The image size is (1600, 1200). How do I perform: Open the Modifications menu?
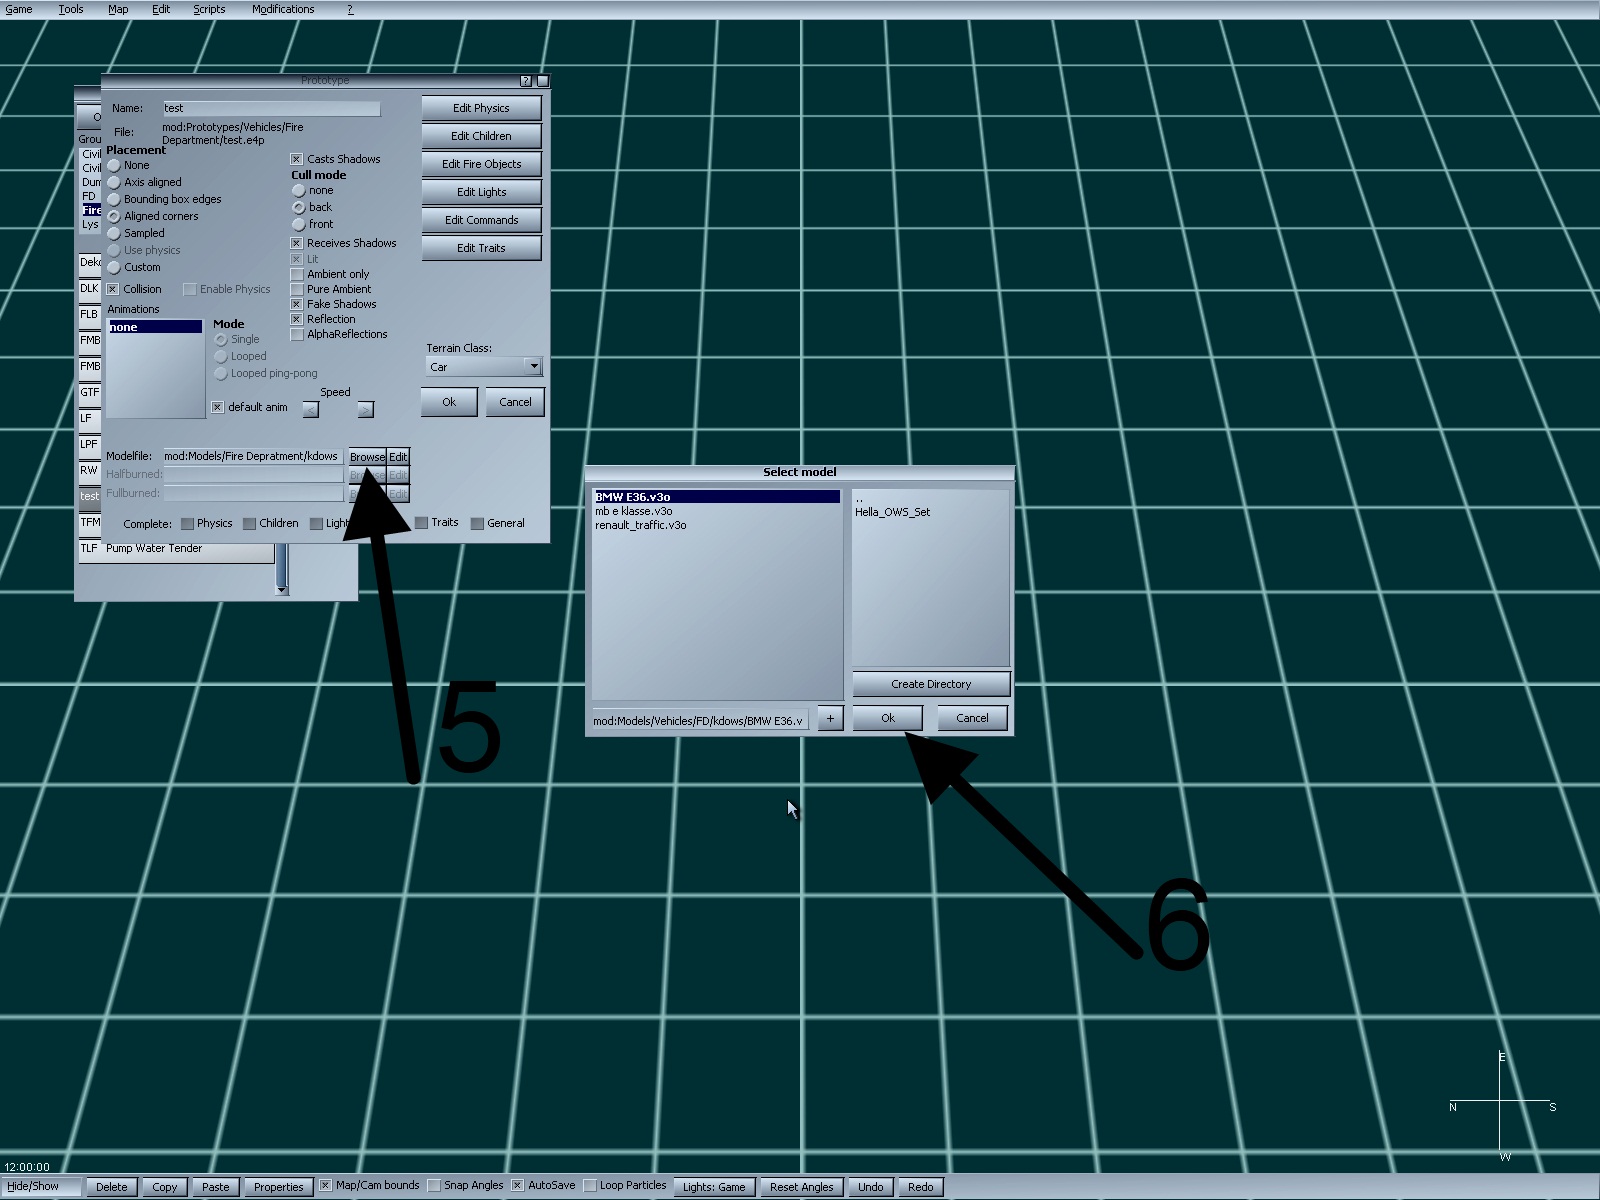point(283,9)
